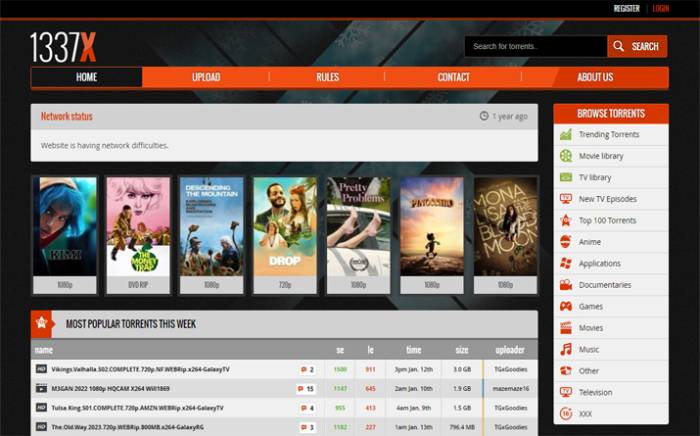Click the time column header
Screen dimensions: 700x436
413,350
